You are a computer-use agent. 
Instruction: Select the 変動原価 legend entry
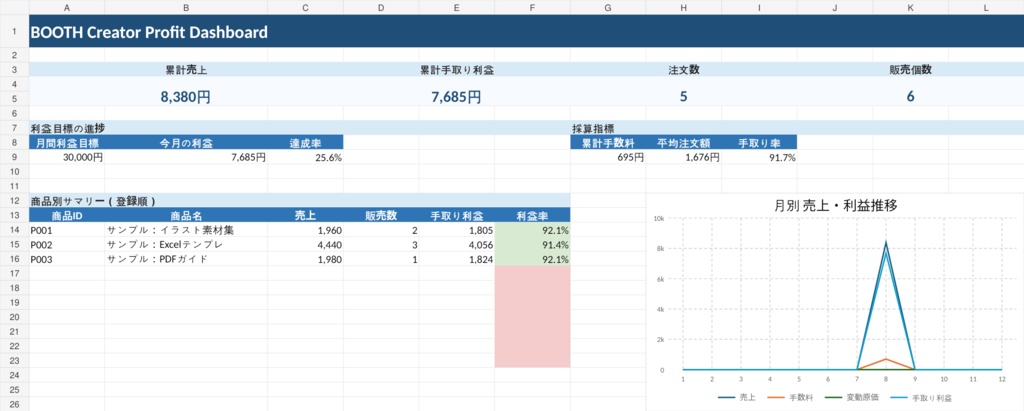[852, 397]
